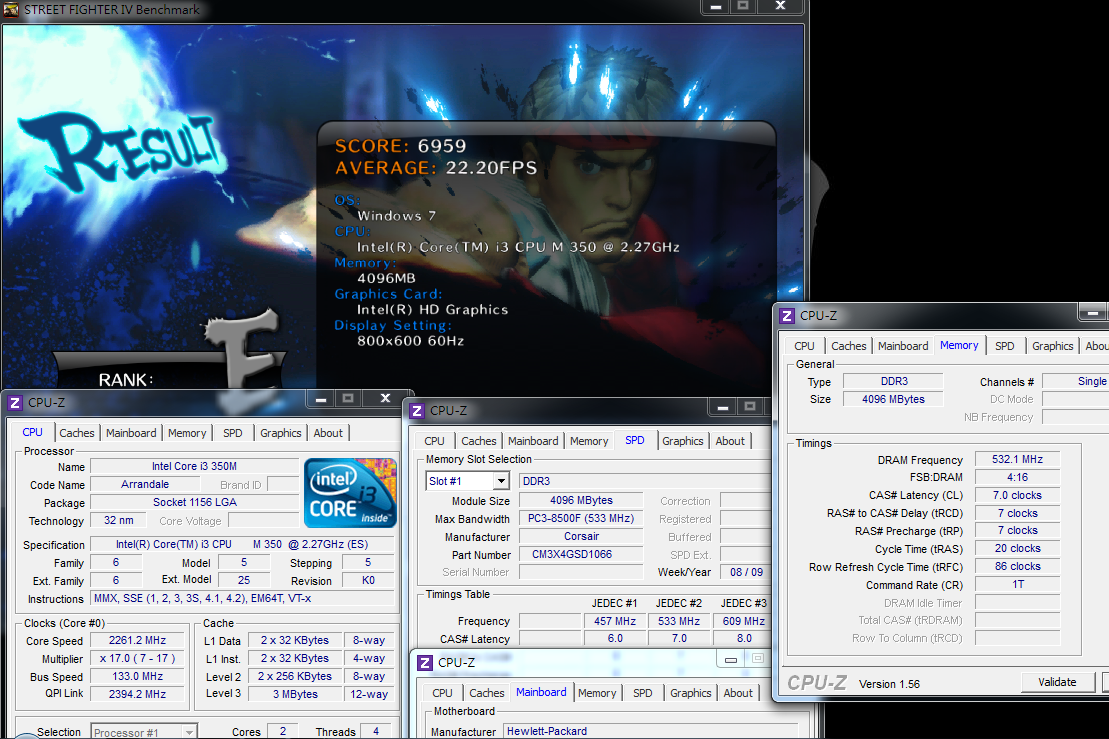This screenshot has height=739, width=1109.
Task: Click the JEDEC #1 frequency "457 MHz"
Action: click(615, 621)
